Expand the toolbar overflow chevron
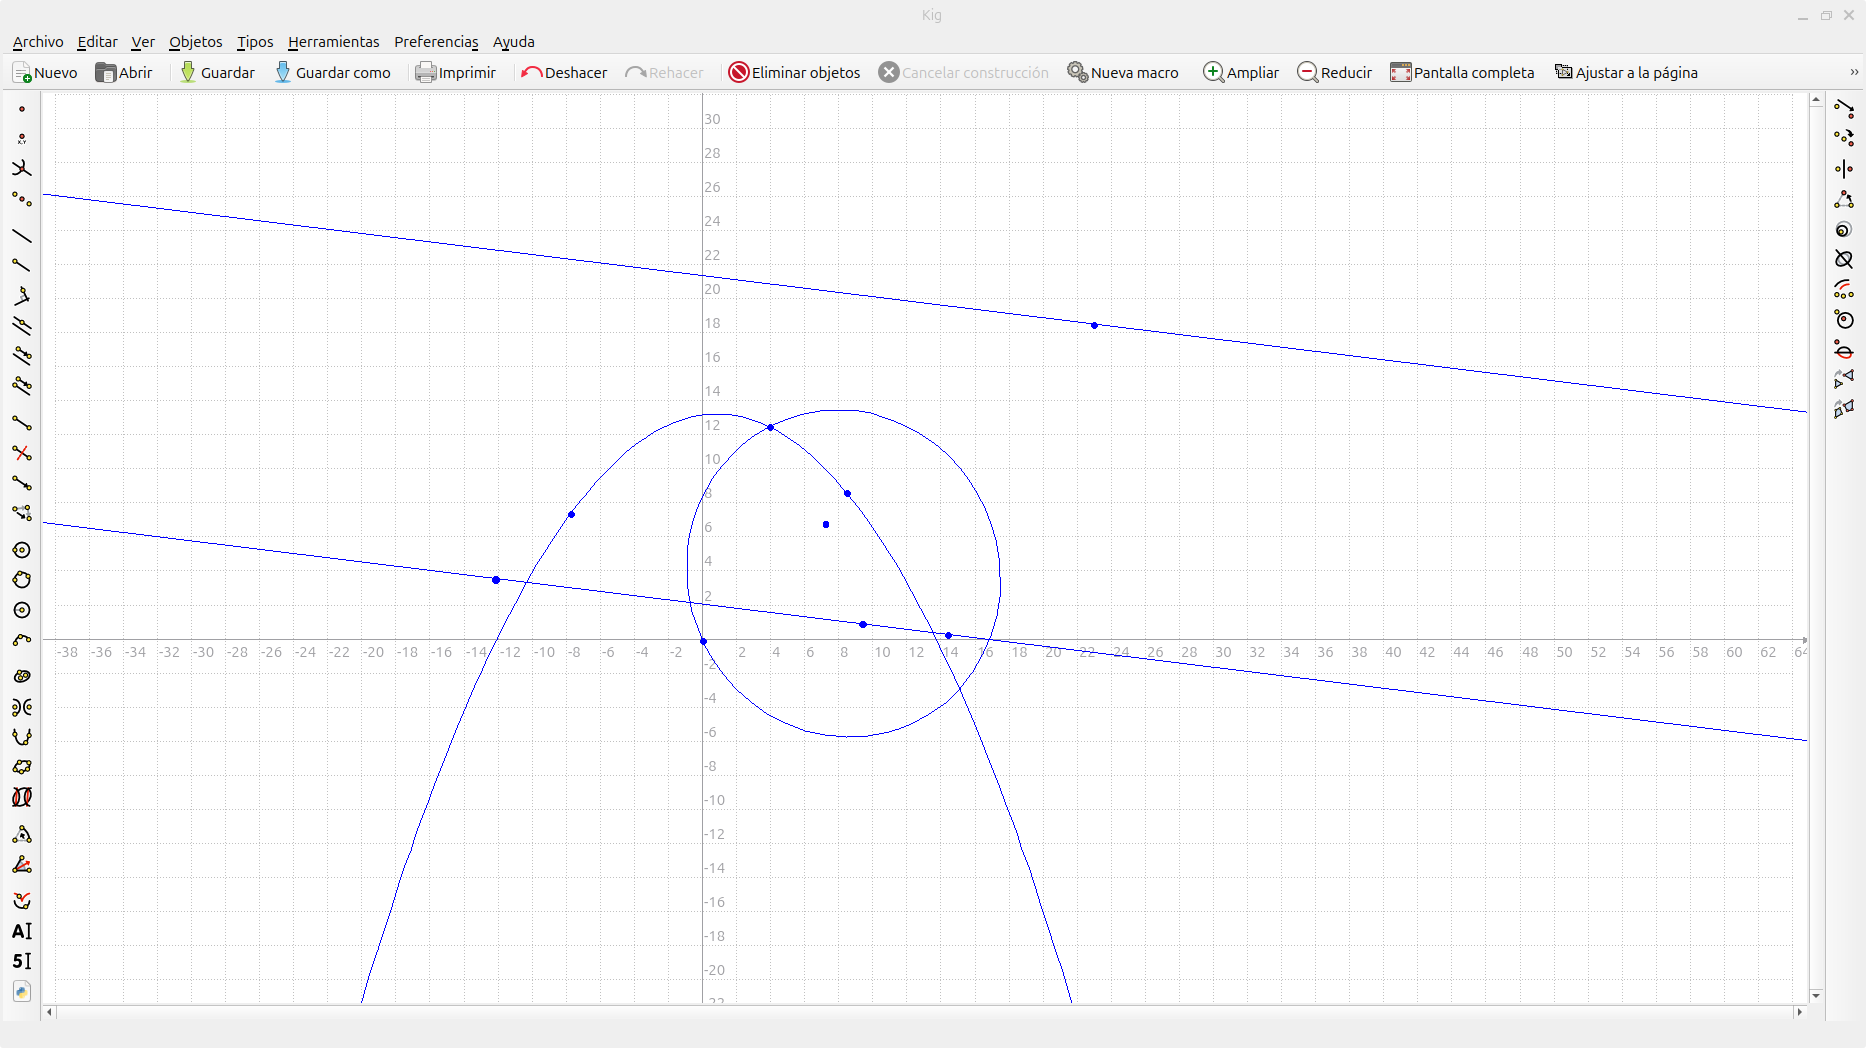 click(x=1853, y=73)
